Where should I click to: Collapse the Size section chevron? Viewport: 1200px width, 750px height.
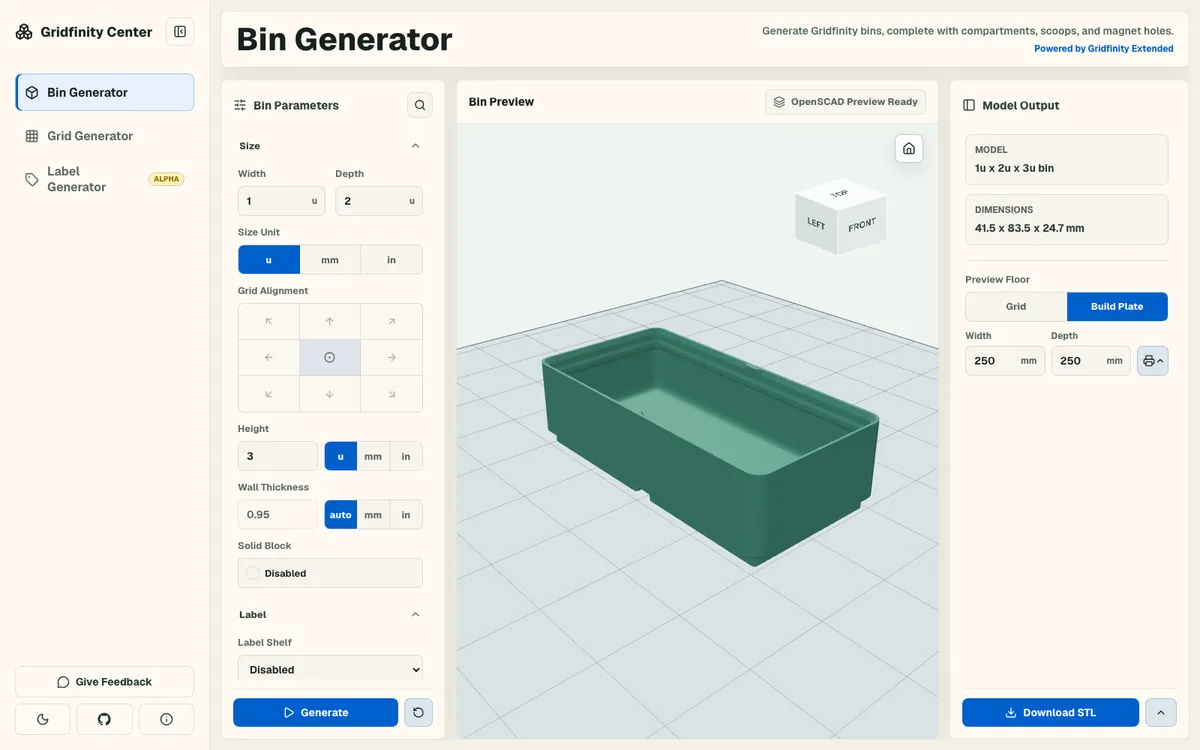(x=416, y=146)
